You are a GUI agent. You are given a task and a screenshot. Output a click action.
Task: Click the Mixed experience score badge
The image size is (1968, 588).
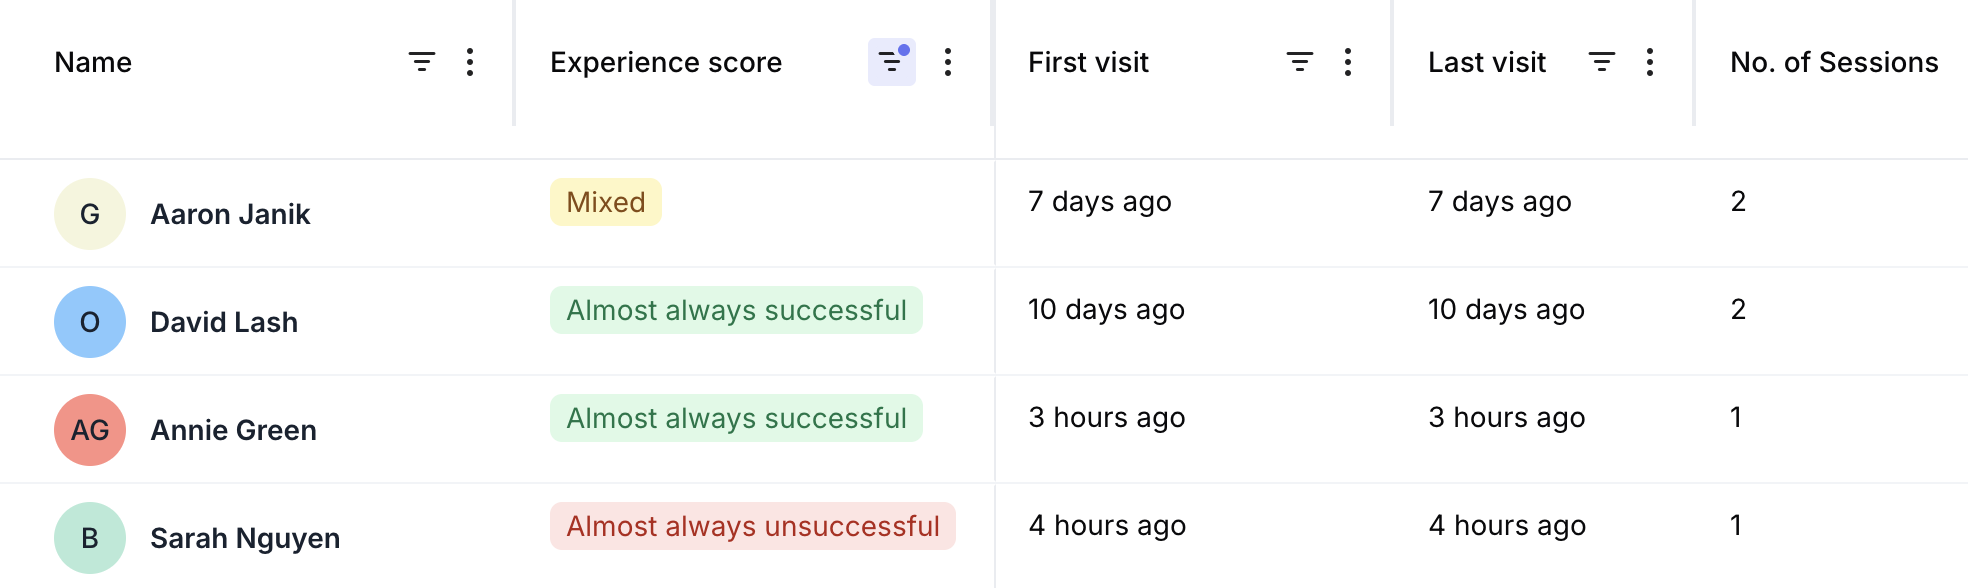(x=604, y=201)
